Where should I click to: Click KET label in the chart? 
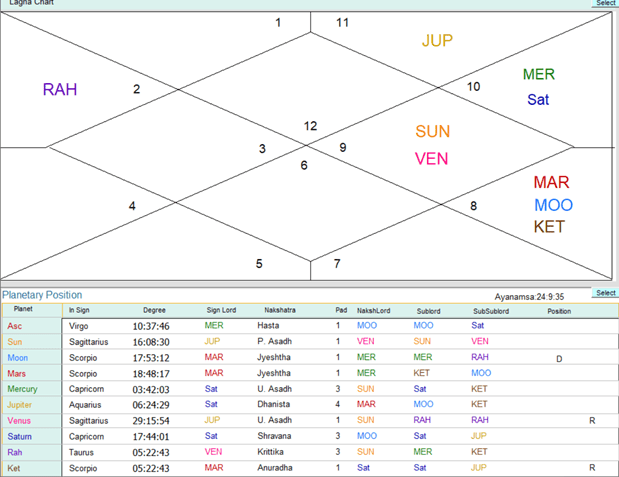click(549, 227)
